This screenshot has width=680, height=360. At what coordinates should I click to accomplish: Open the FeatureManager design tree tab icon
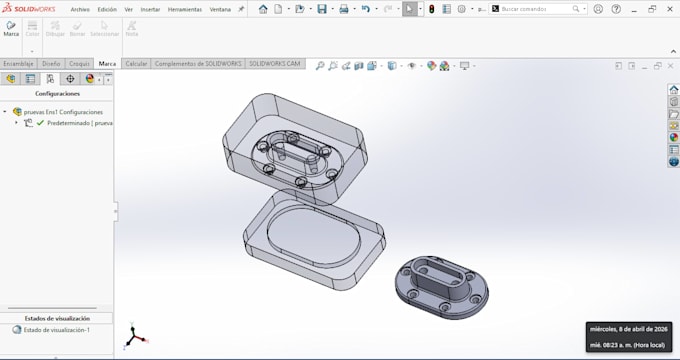[10, 79]
